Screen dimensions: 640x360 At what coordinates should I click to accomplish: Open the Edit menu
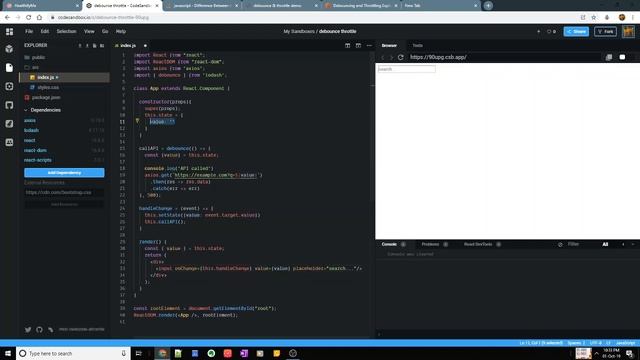pos(44,31)
